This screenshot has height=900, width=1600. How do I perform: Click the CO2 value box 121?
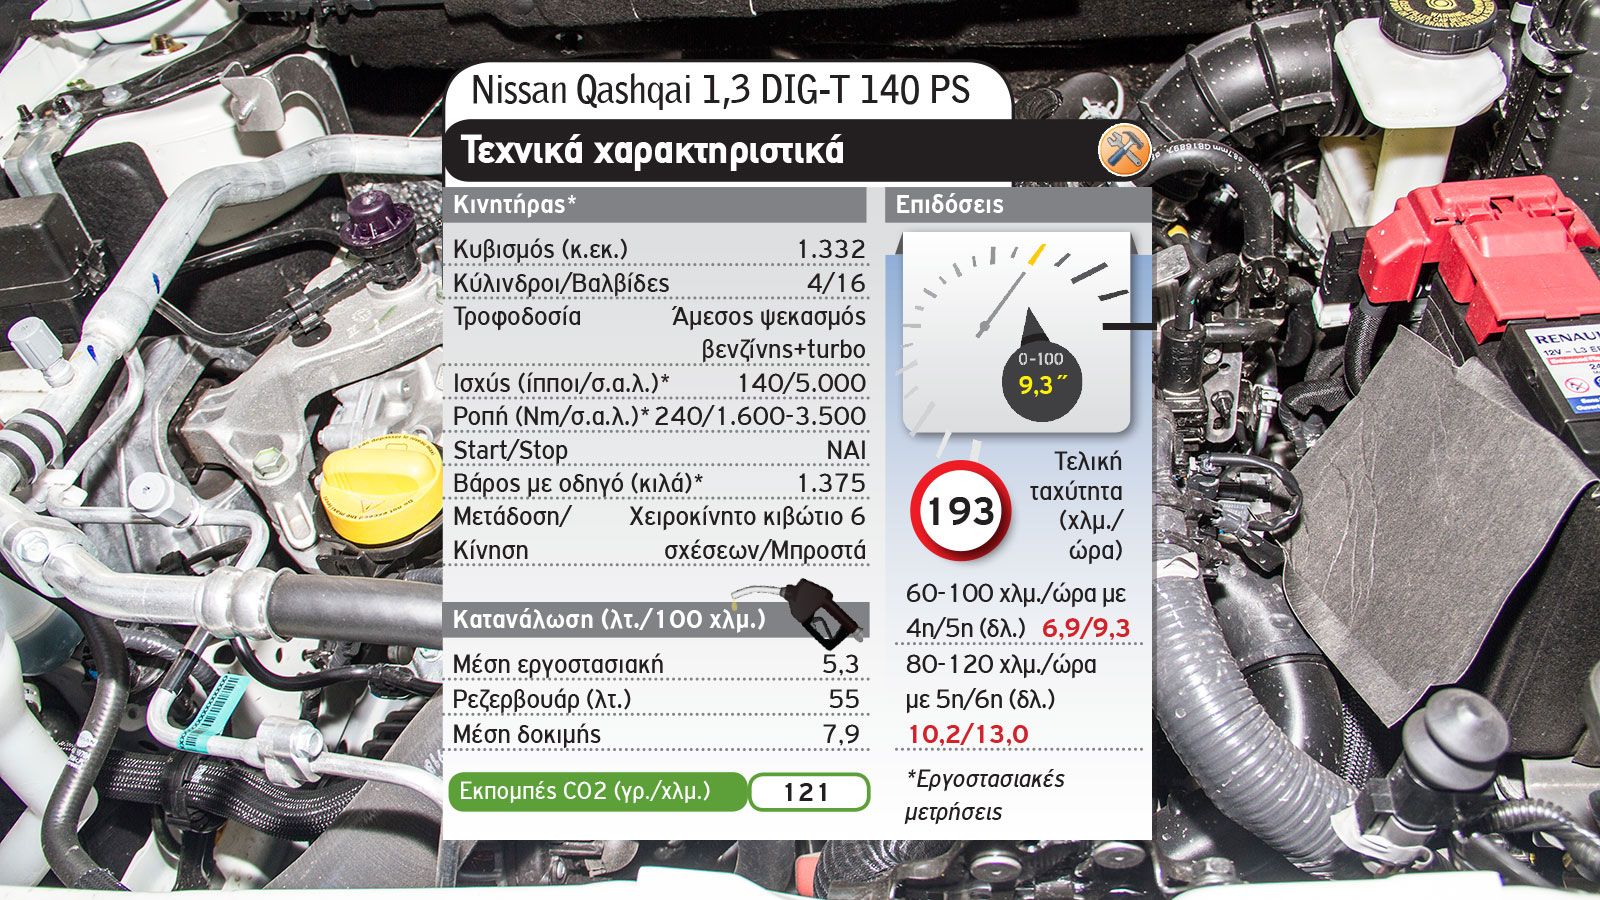(808, 793)
